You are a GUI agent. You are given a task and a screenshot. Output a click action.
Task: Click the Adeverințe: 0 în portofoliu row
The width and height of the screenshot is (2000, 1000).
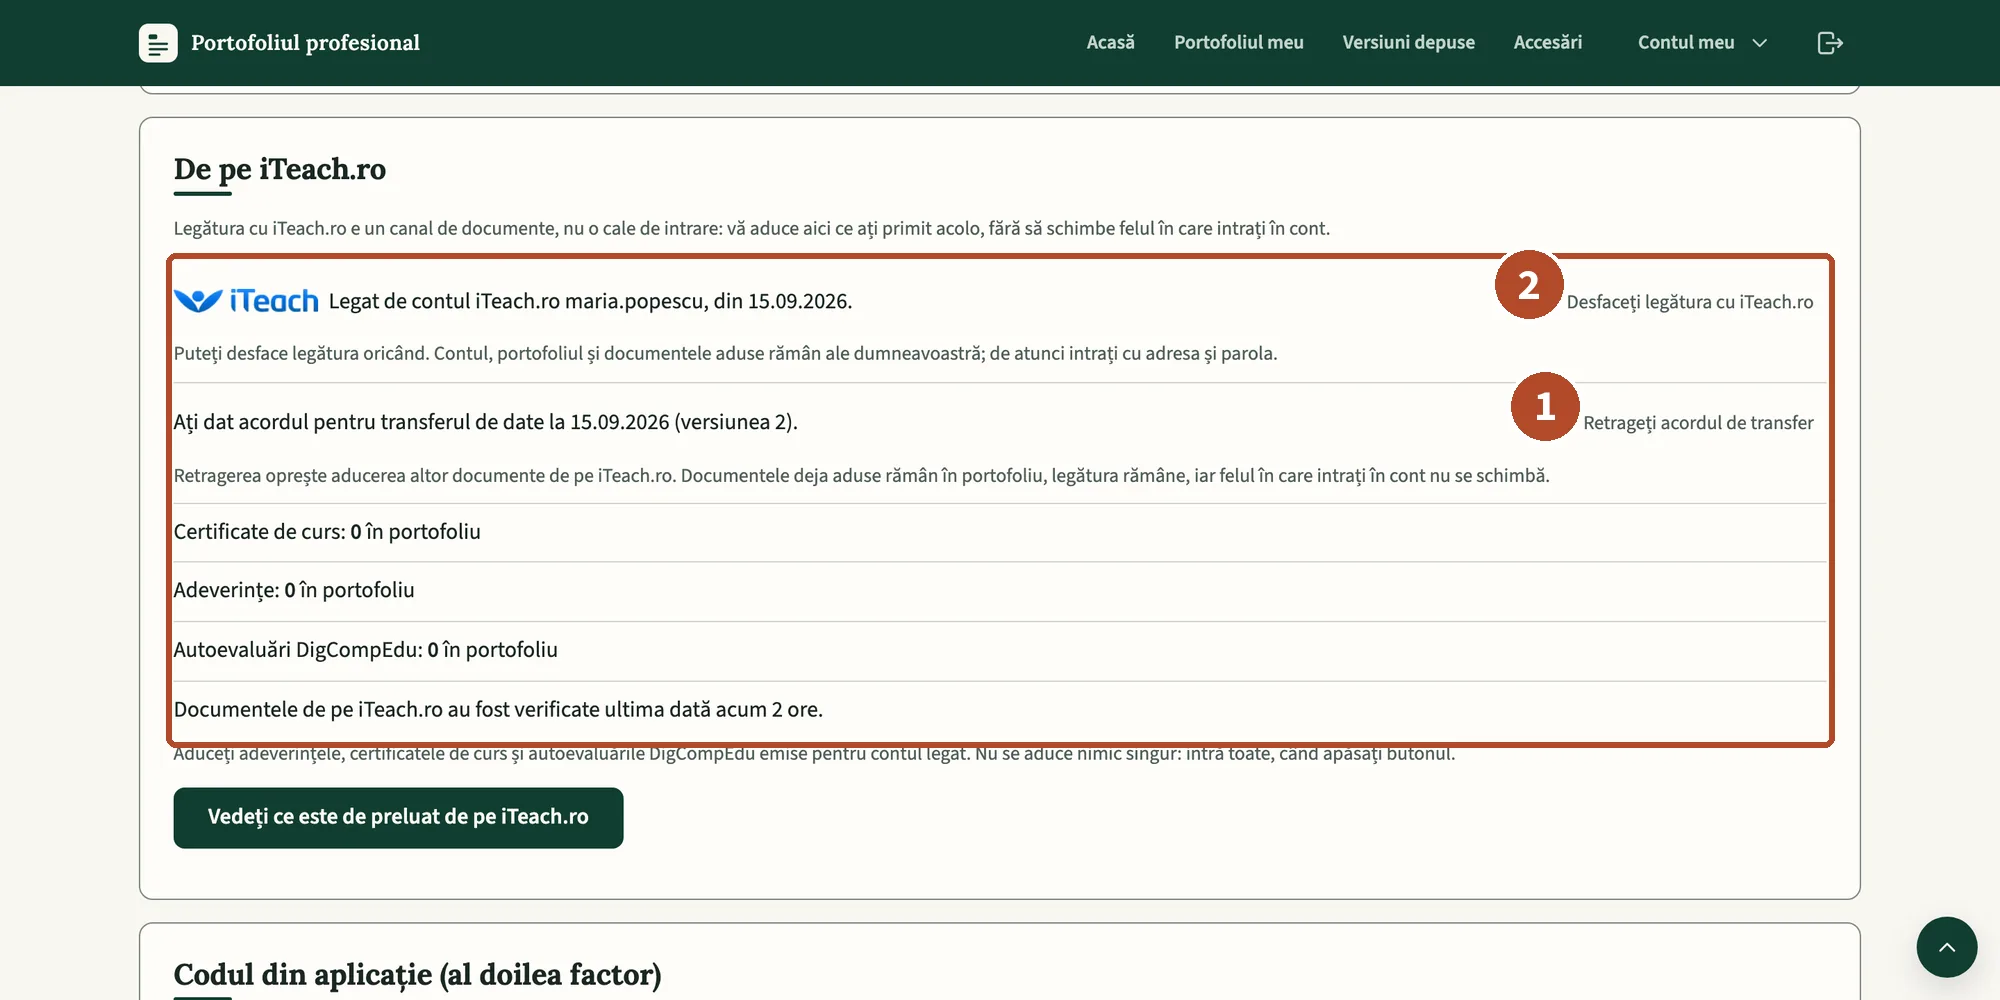[1000, 591]
